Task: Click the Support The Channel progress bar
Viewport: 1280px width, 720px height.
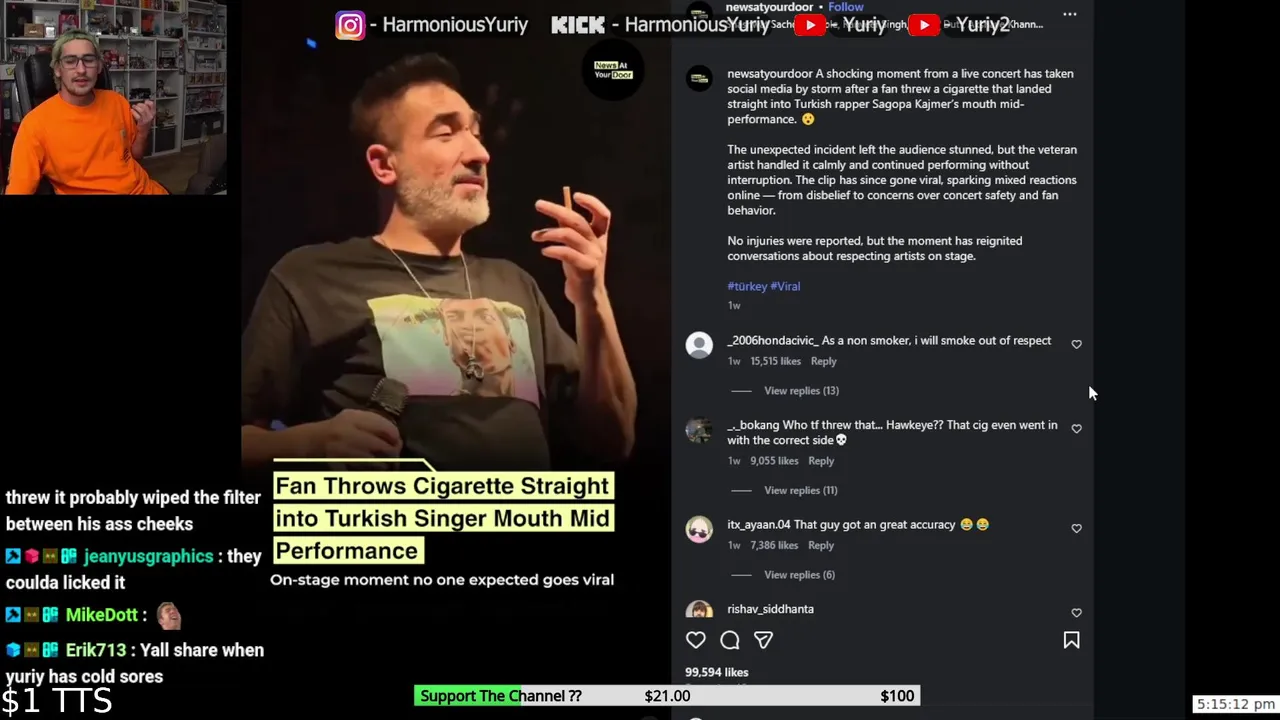Action: pos(667,696)
